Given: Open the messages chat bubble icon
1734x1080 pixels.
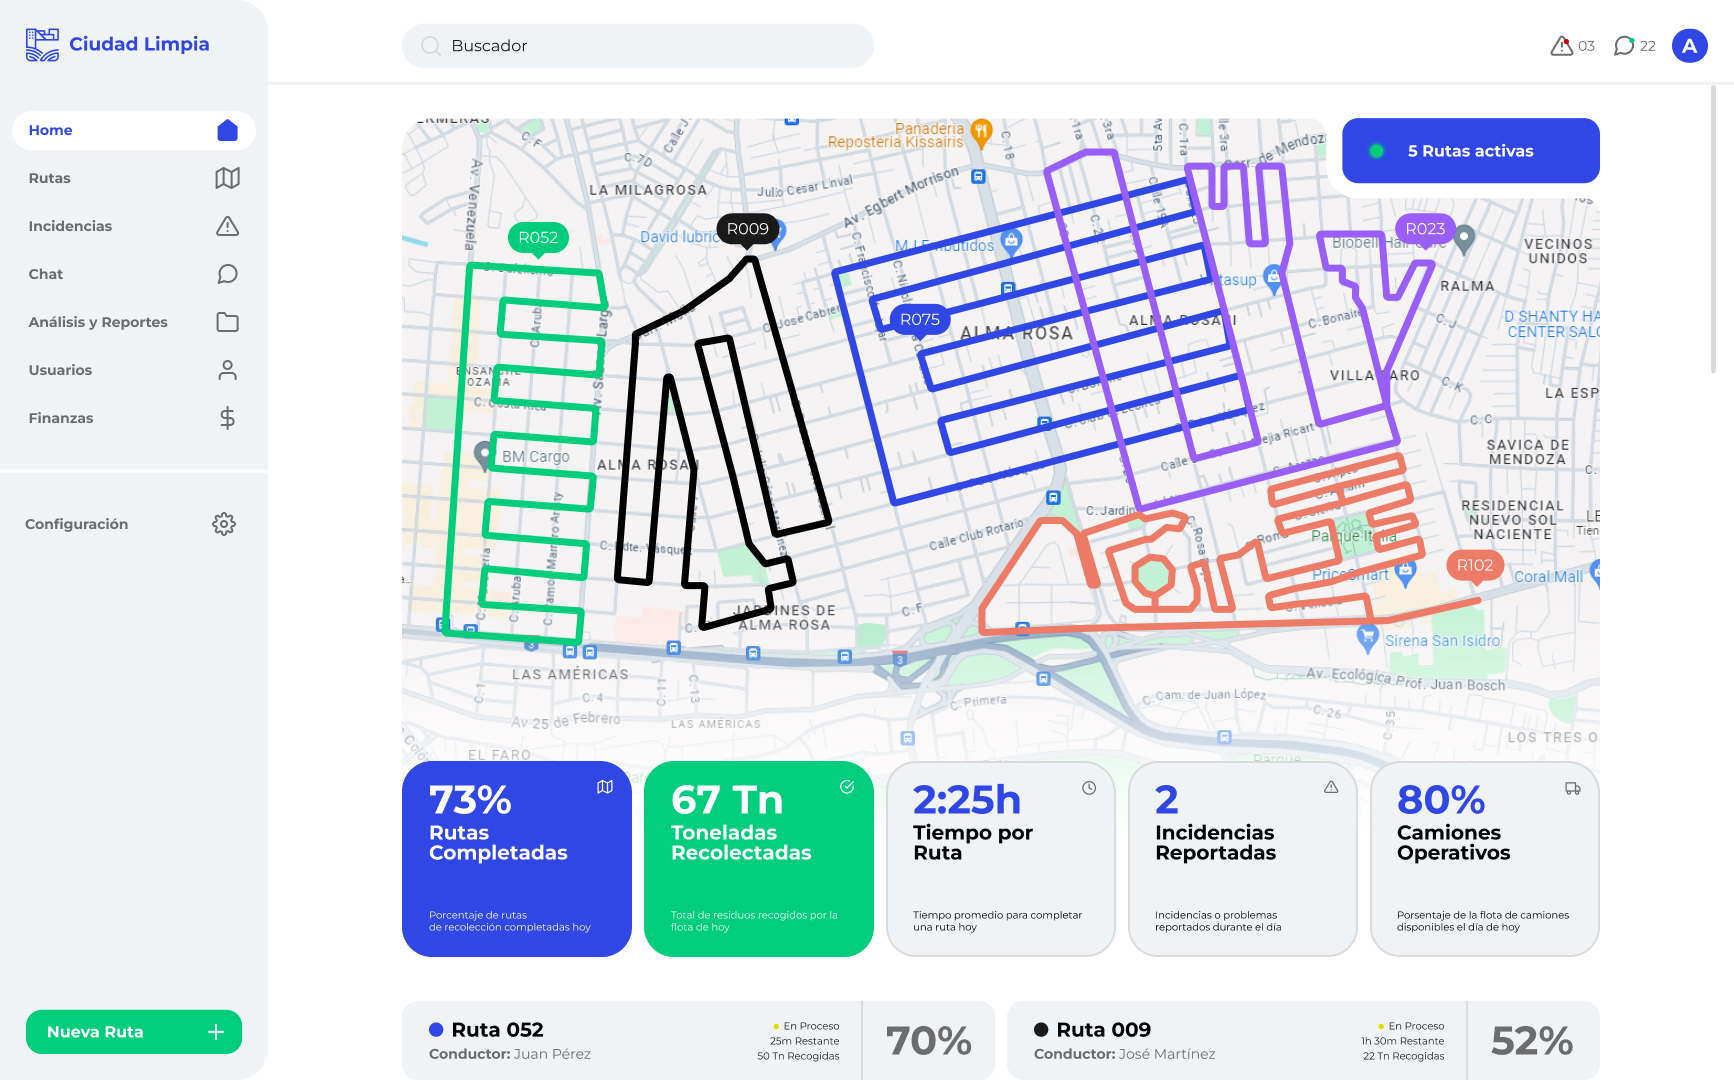Looking at the screenshot, I should (x=1624, y=46).
